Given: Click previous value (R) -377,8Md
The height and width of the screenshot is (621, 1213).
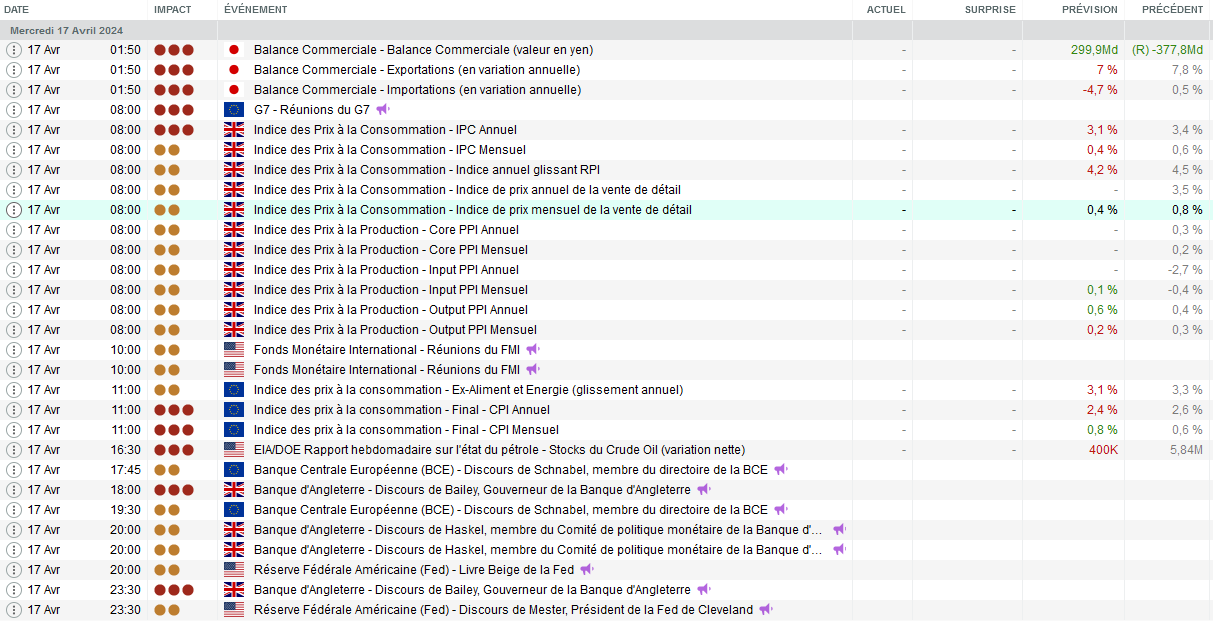Looking at the screenshot, I should pyautogui.click(x=1168, y=50).
